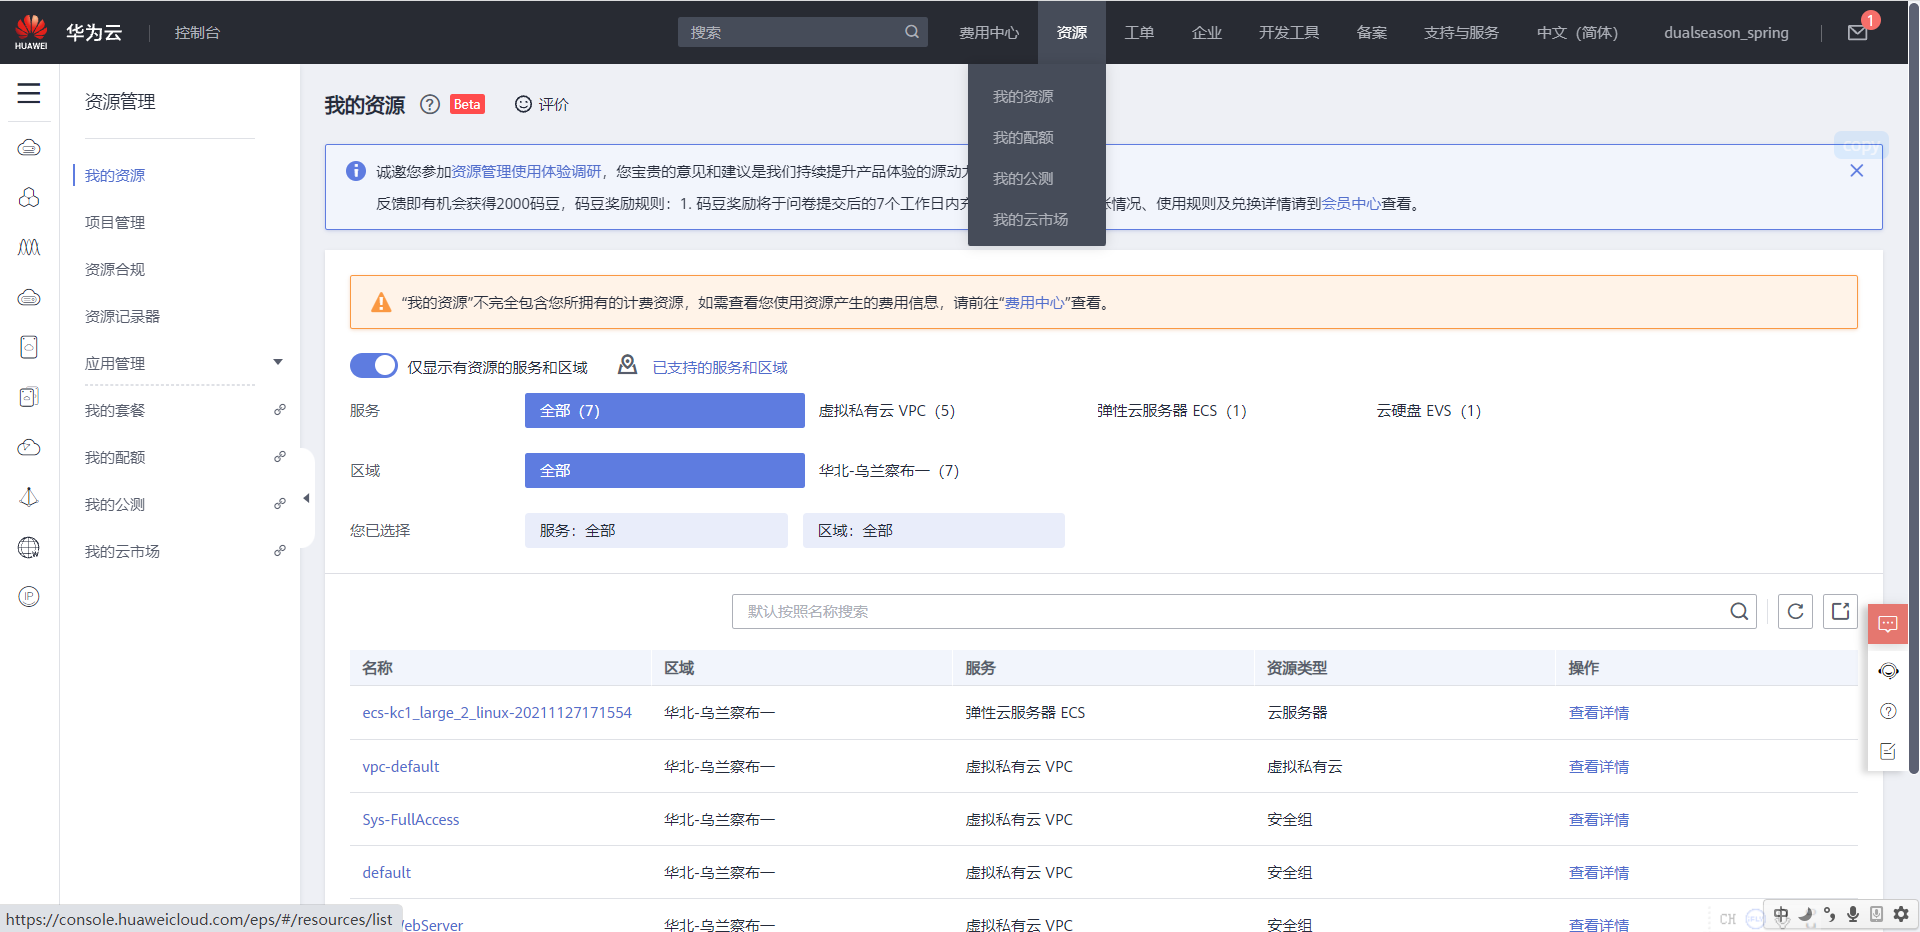This screenshot has height=932, width=1920.
Task: Filter by 弹性云服务器 ECS (1) service
Action: click(1171, 411)
